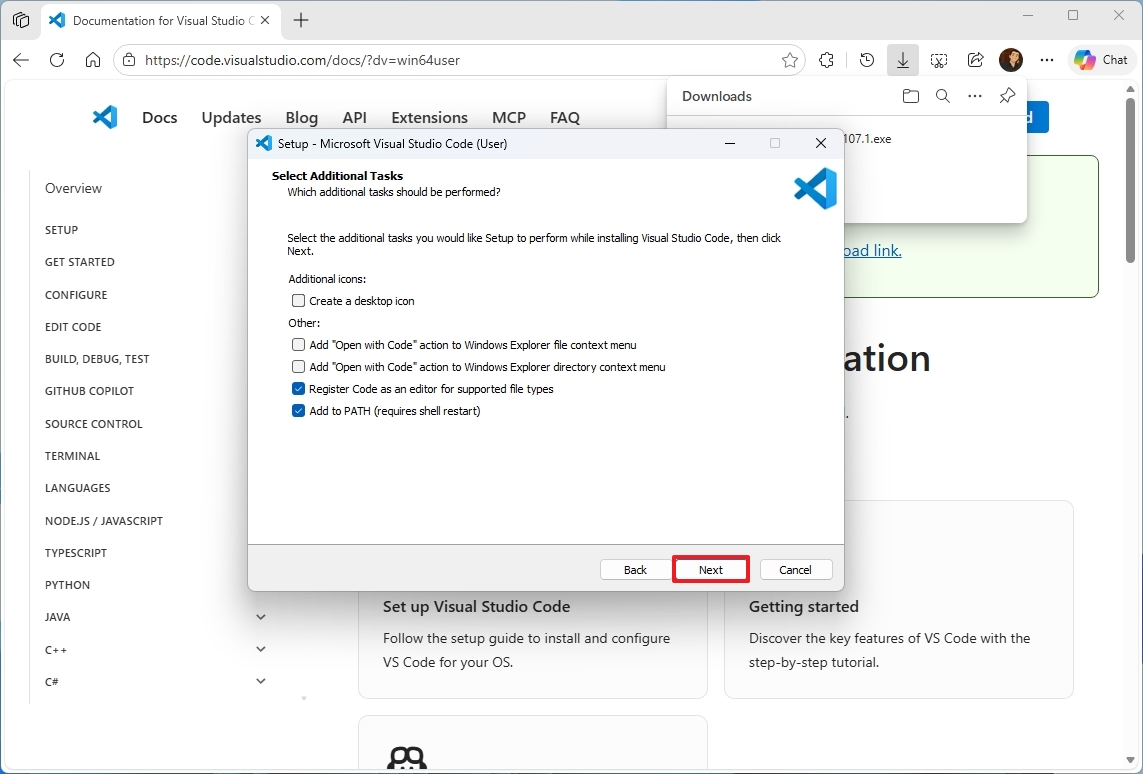
Task: Check Open with Code file context menu option
Action: [x=298, y=345]
